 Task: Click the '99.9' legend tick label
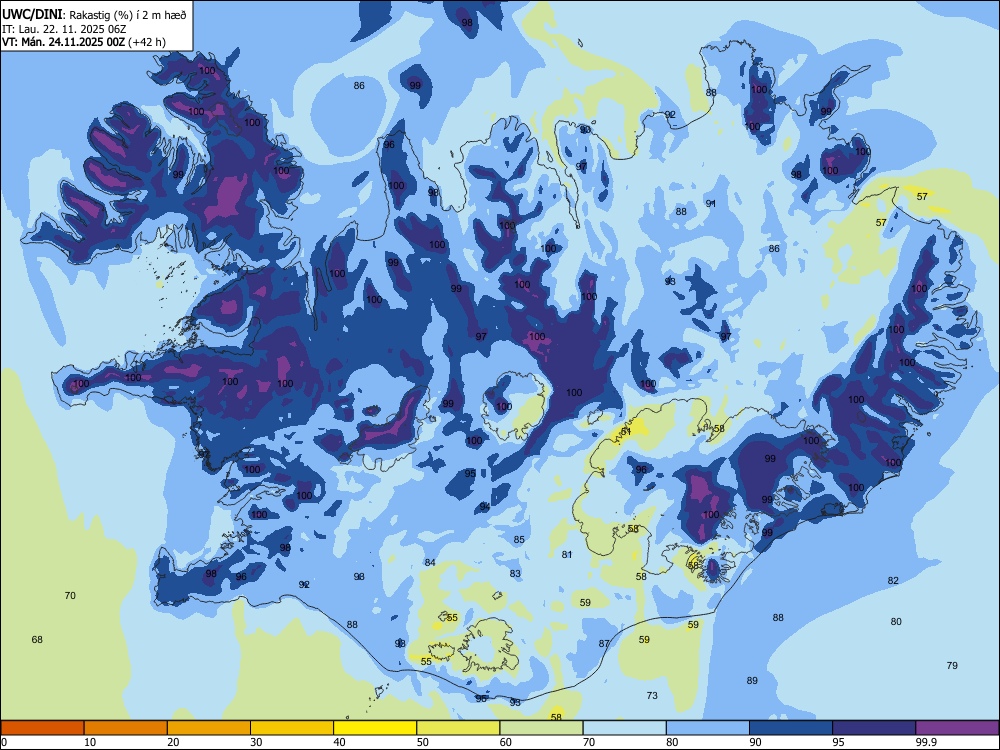926,742
